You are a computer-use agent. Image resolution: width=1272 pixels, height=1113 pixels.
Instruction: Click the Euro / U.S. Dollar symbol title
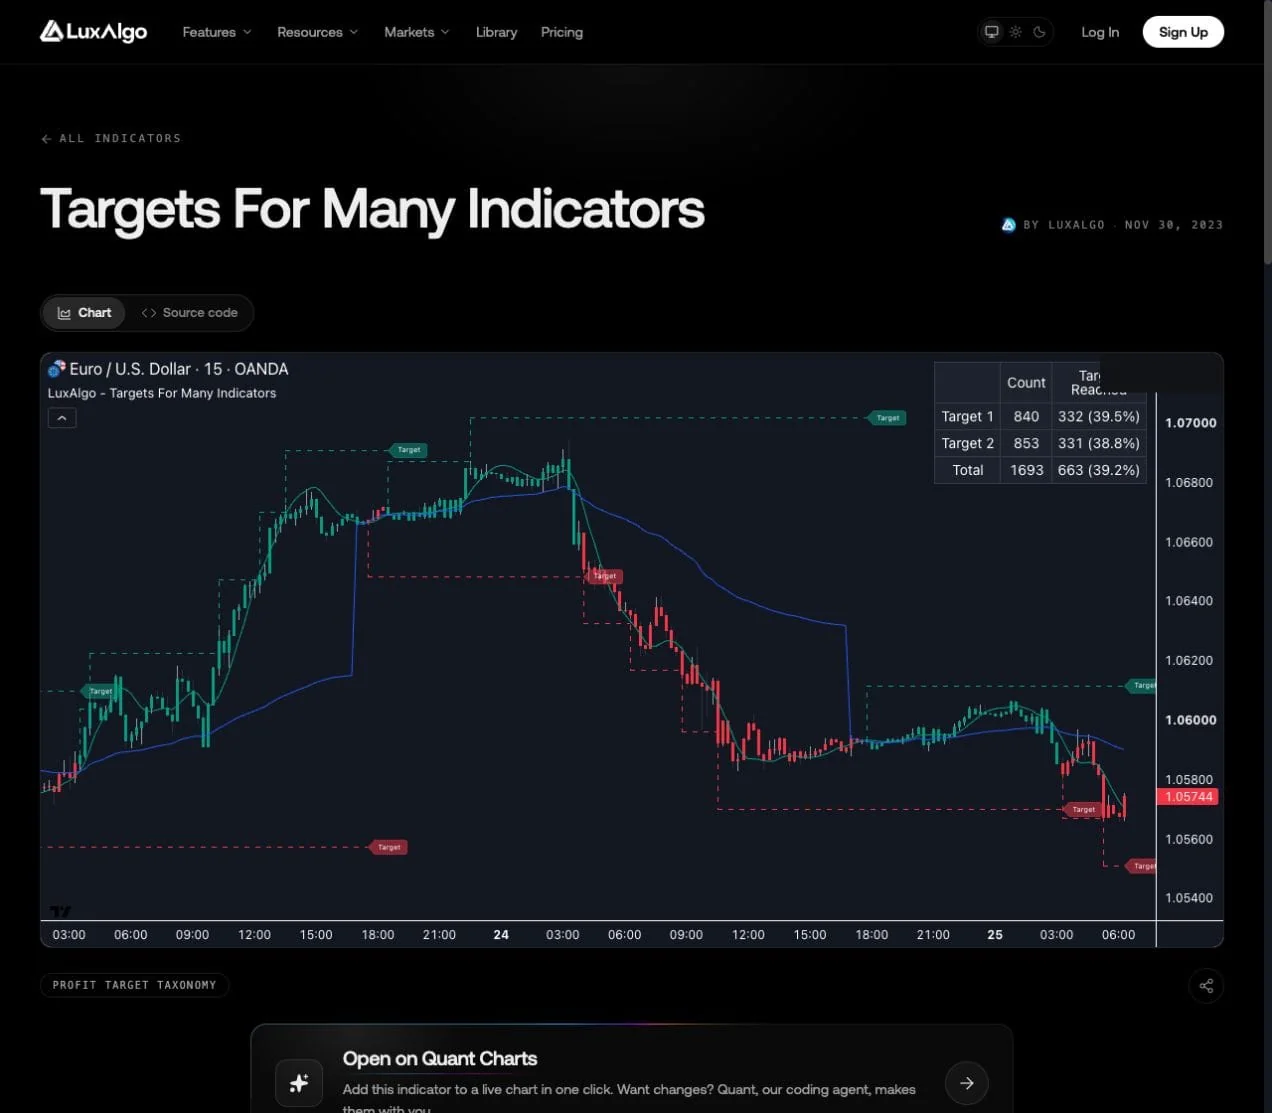tap(178, 369)
